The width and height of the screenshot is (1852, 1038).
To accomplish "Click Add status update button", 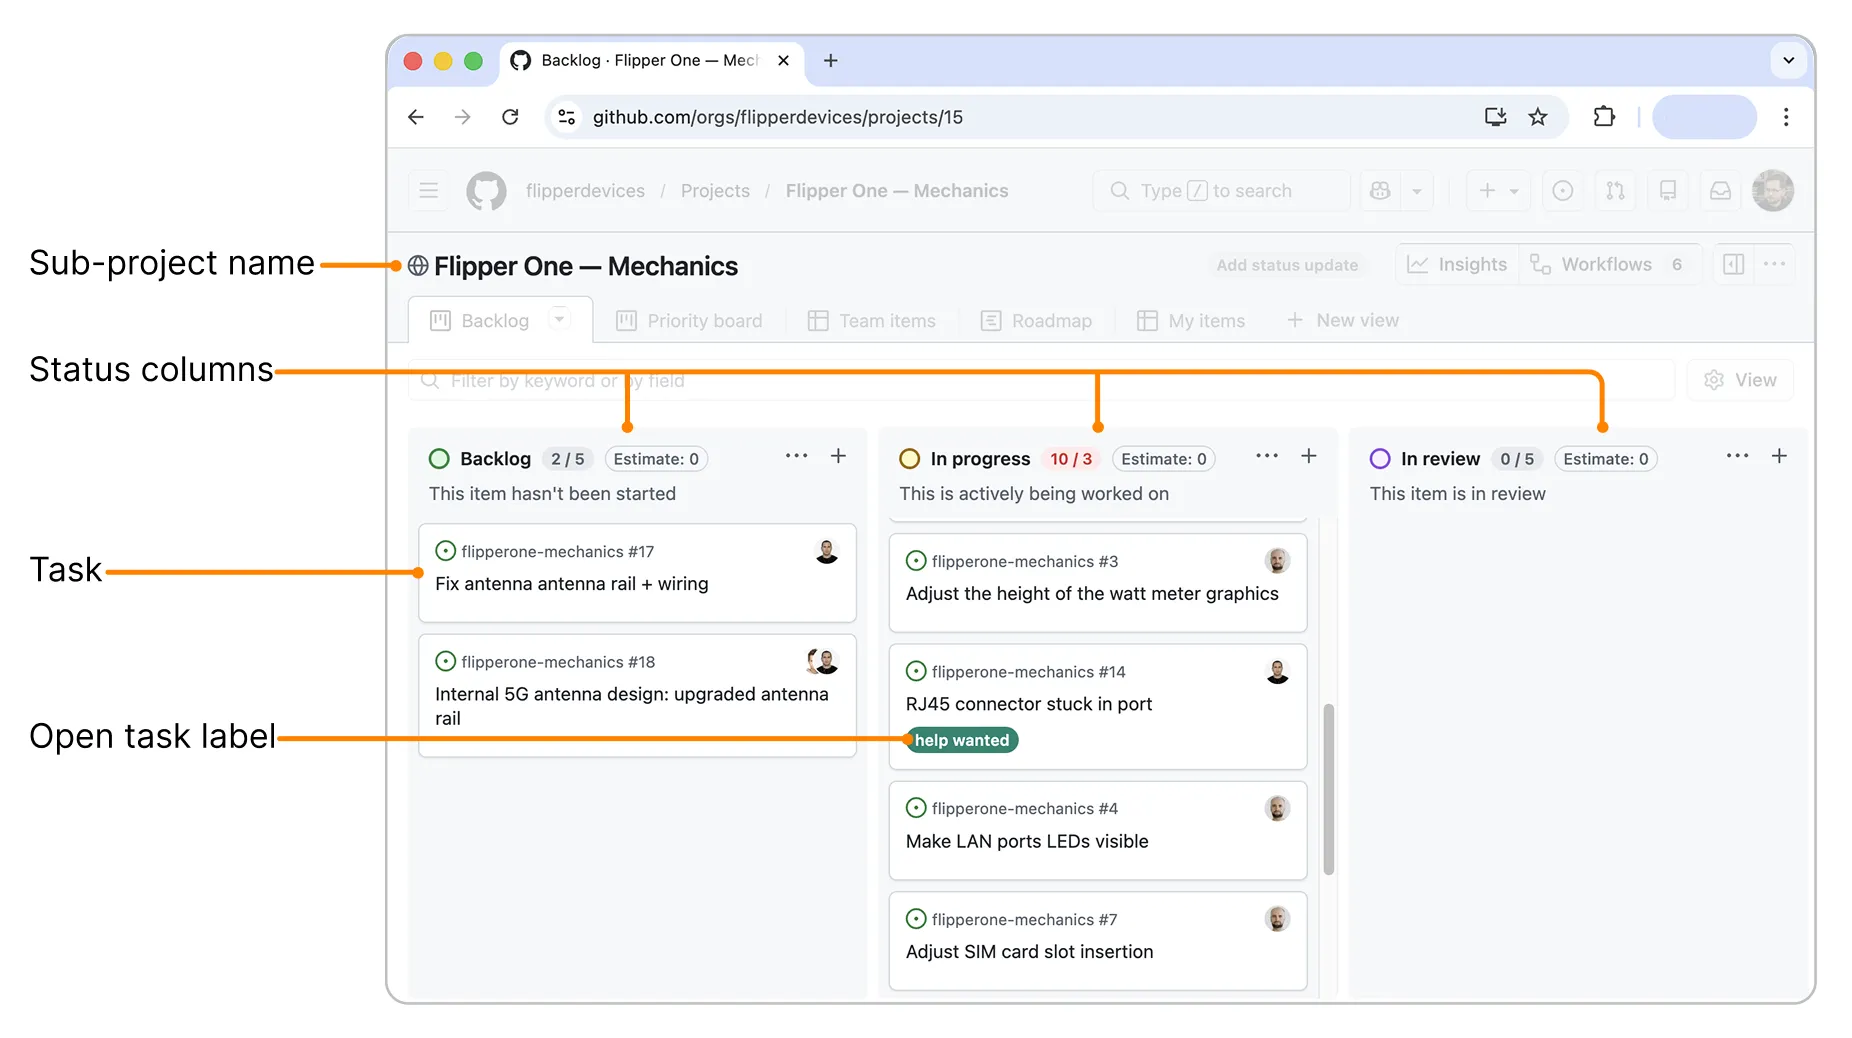I will pos(1287,265).
